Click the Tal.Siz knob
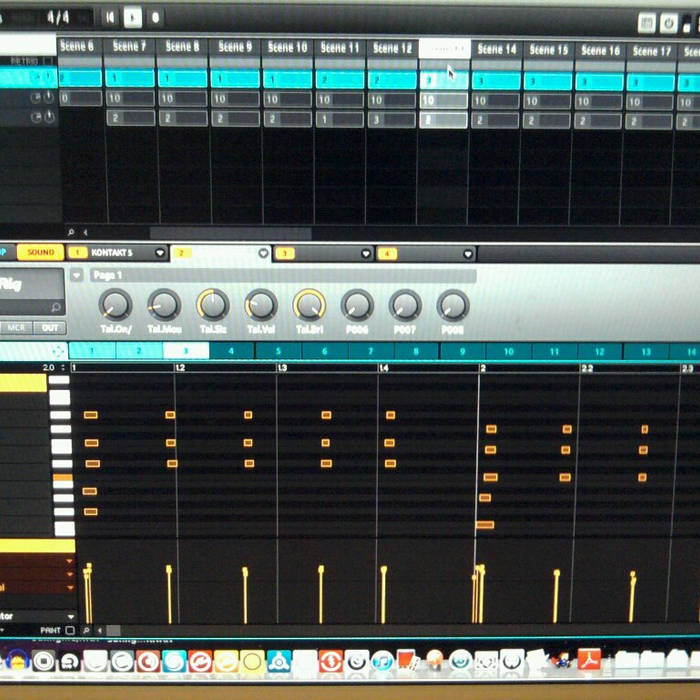 (x=213, y=304)
